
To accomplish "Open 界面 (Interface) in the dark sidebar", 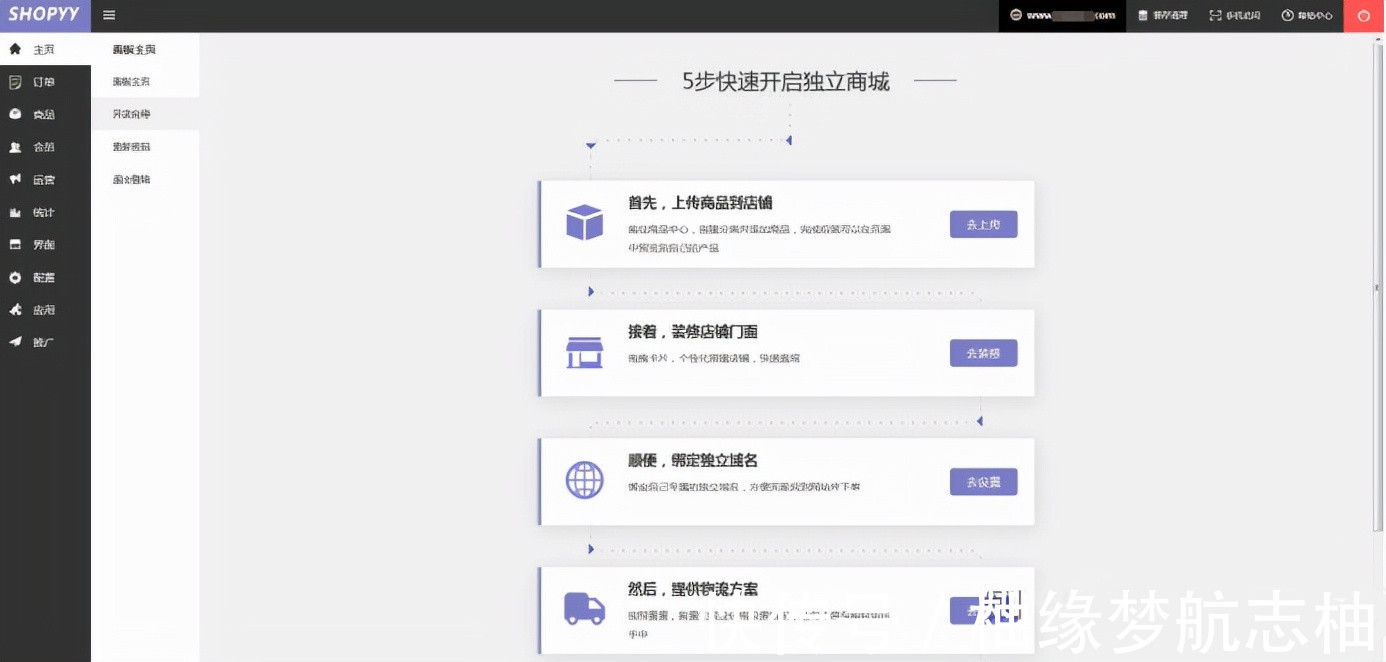I will [45, 244].
